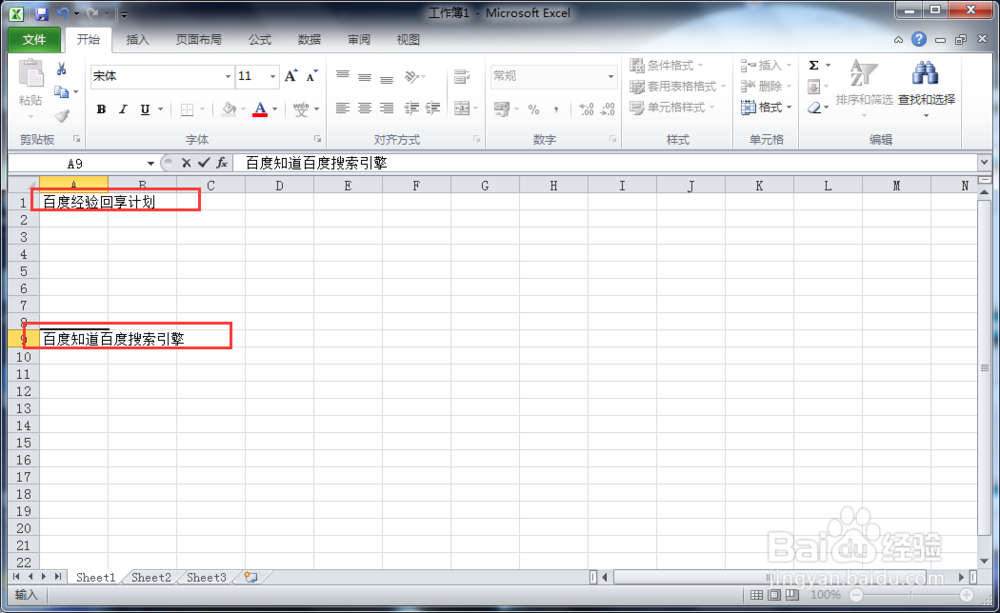
Task: Click the Insert Function fx icon
Action: click(x=221, y=163)
